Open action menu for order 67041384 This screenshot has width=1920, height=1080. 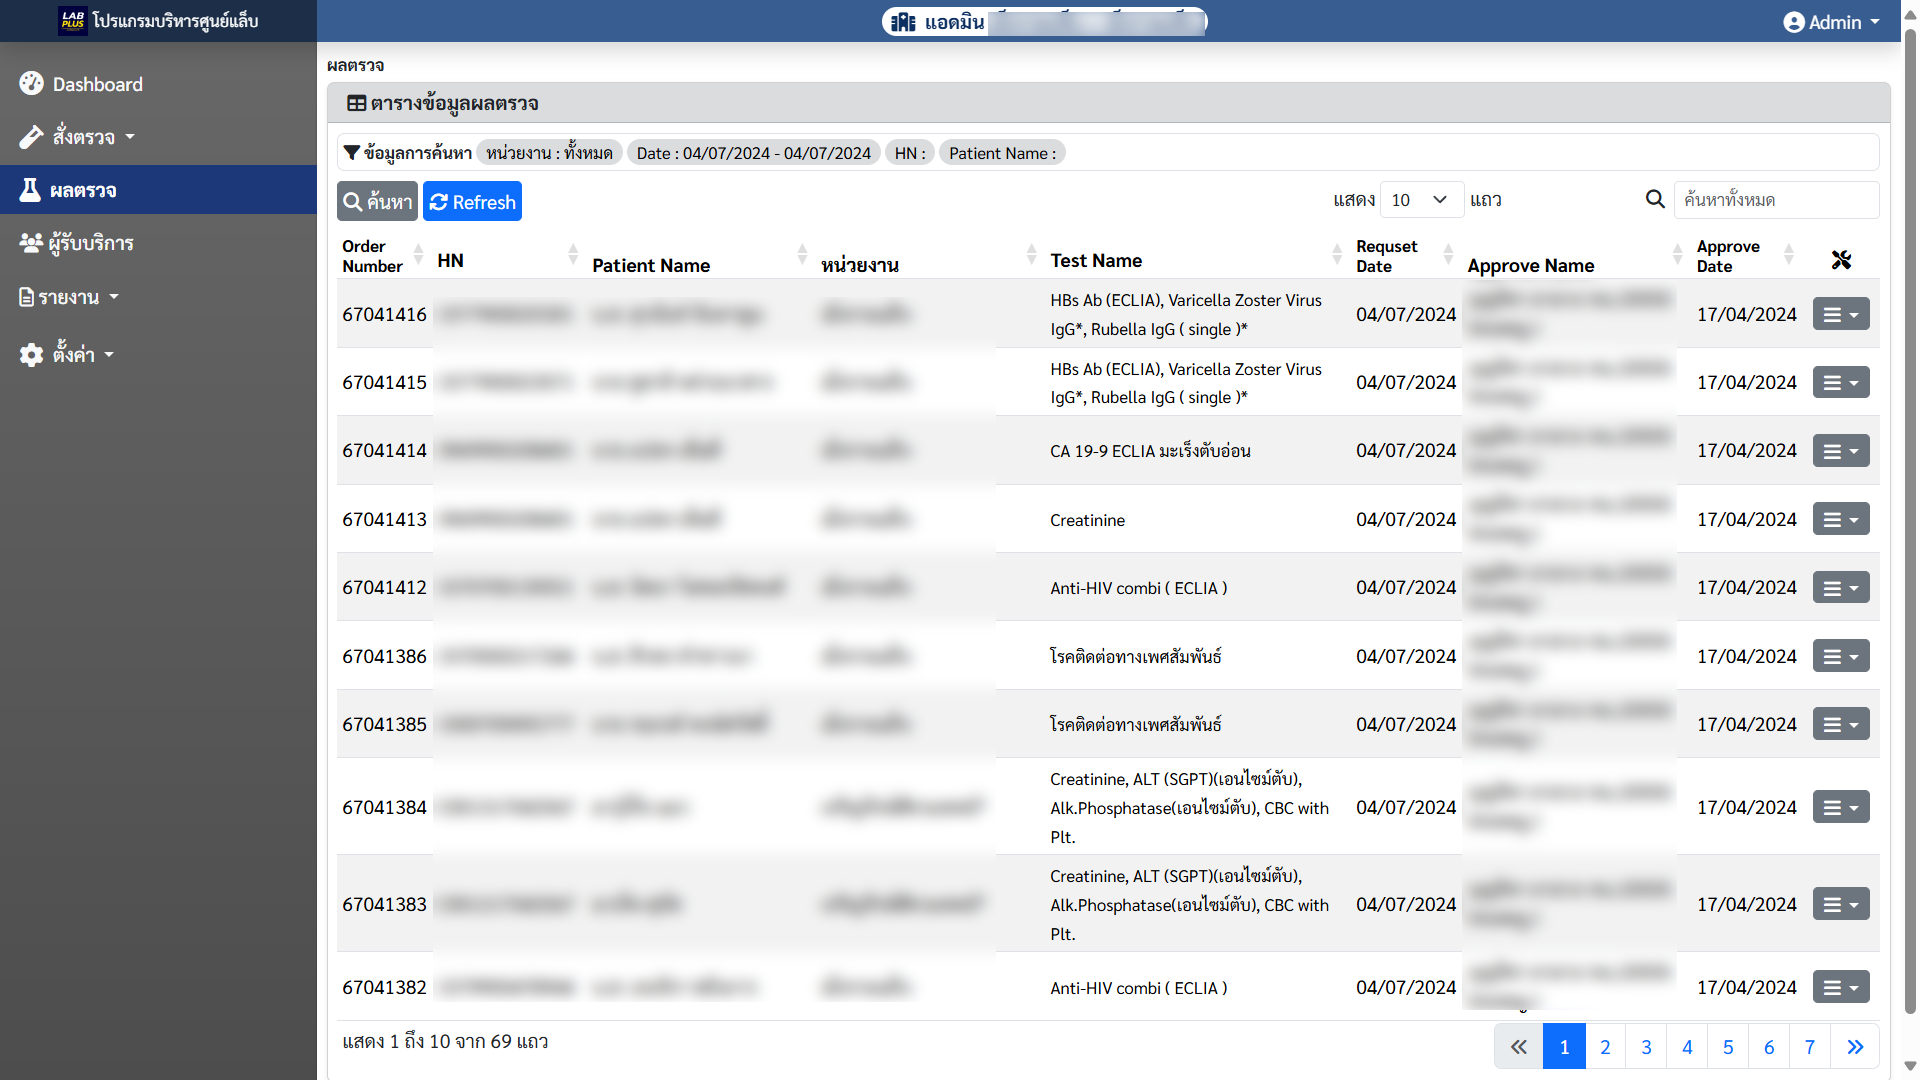point(1841,807)
